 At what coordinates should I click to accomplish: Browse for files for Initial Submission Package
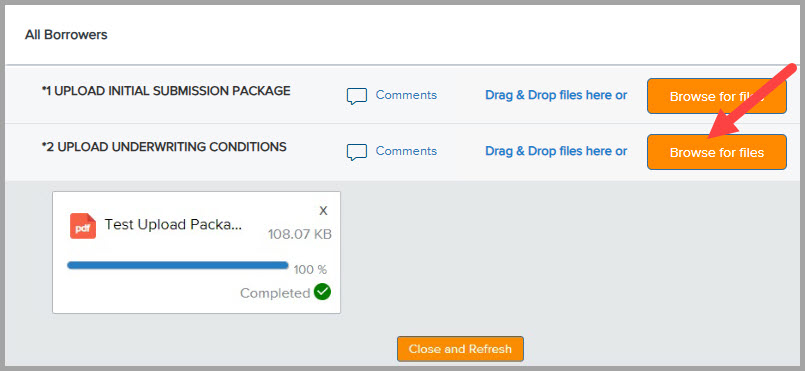click(717, 96)
